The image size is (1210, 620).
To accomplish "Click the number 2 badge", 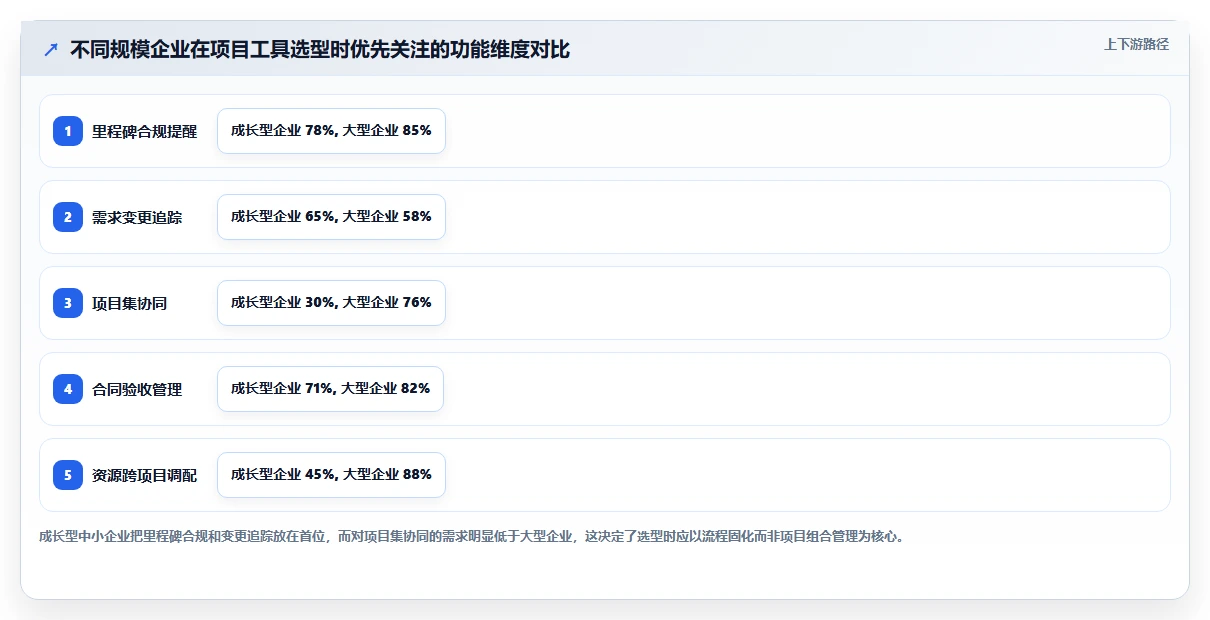I will pyautogui.click(x=68, y=217).
